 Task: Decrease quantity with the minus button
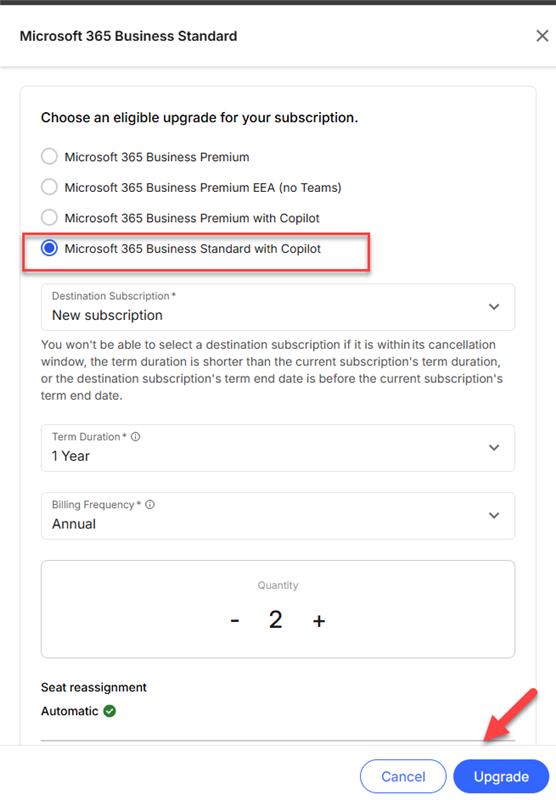(235, 620)
